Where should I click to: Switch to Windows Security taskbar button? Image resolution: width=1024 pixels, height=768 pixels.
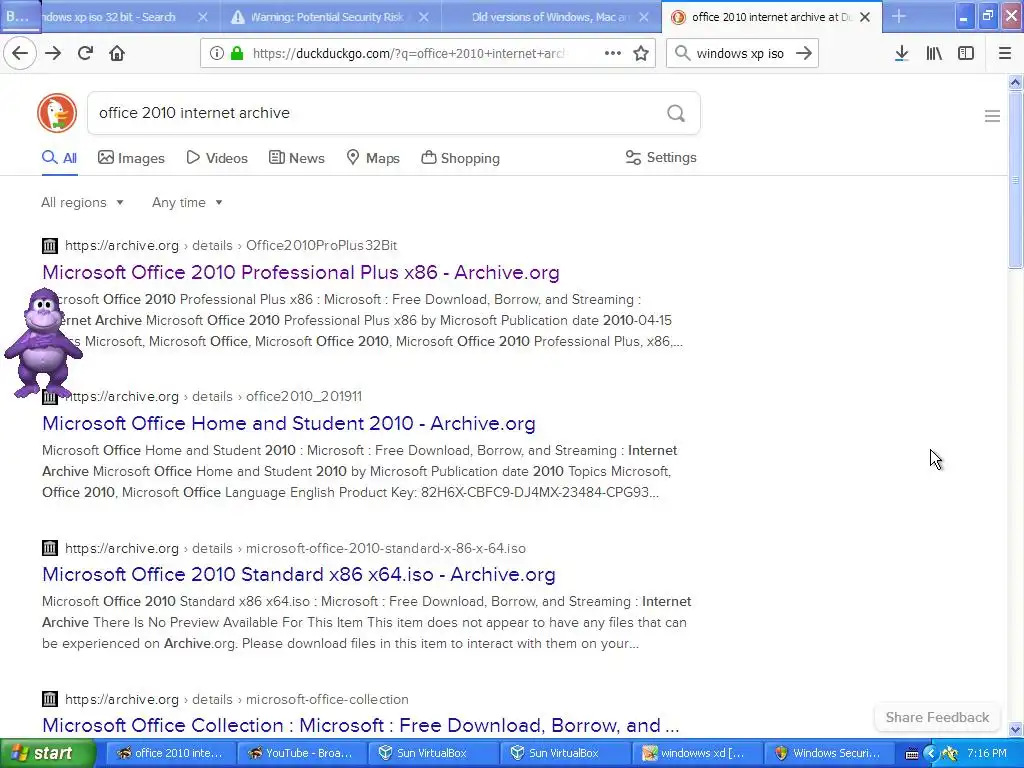click(x=827, y=753)
